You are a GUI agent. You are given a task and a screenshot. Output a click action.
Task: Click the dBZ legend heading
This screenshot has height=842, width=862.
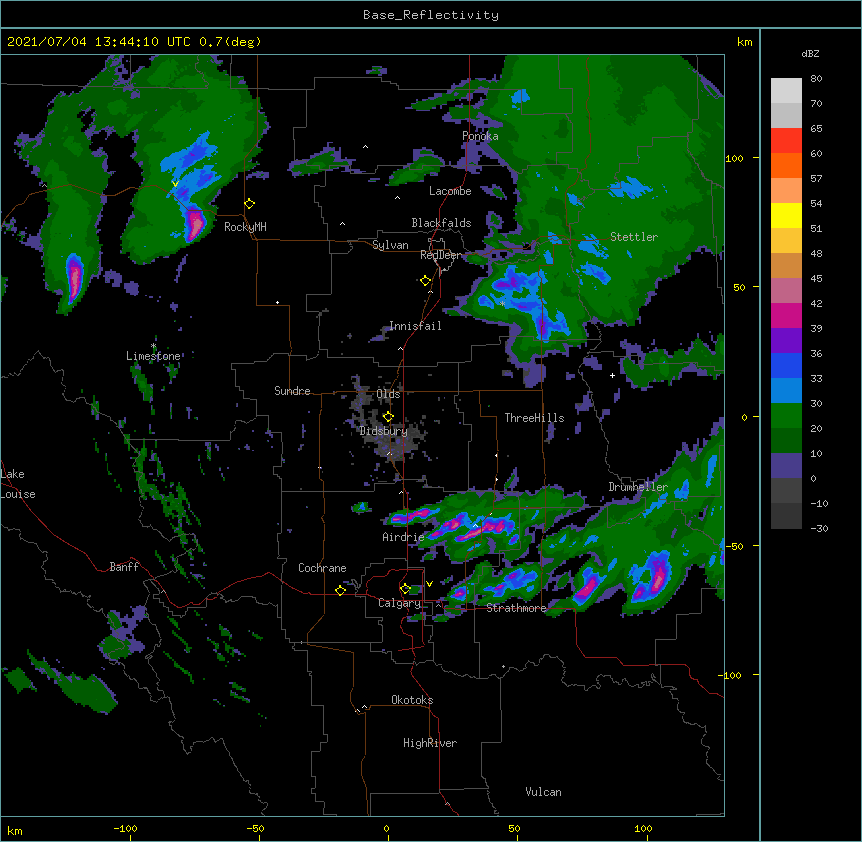coord(810,54)
